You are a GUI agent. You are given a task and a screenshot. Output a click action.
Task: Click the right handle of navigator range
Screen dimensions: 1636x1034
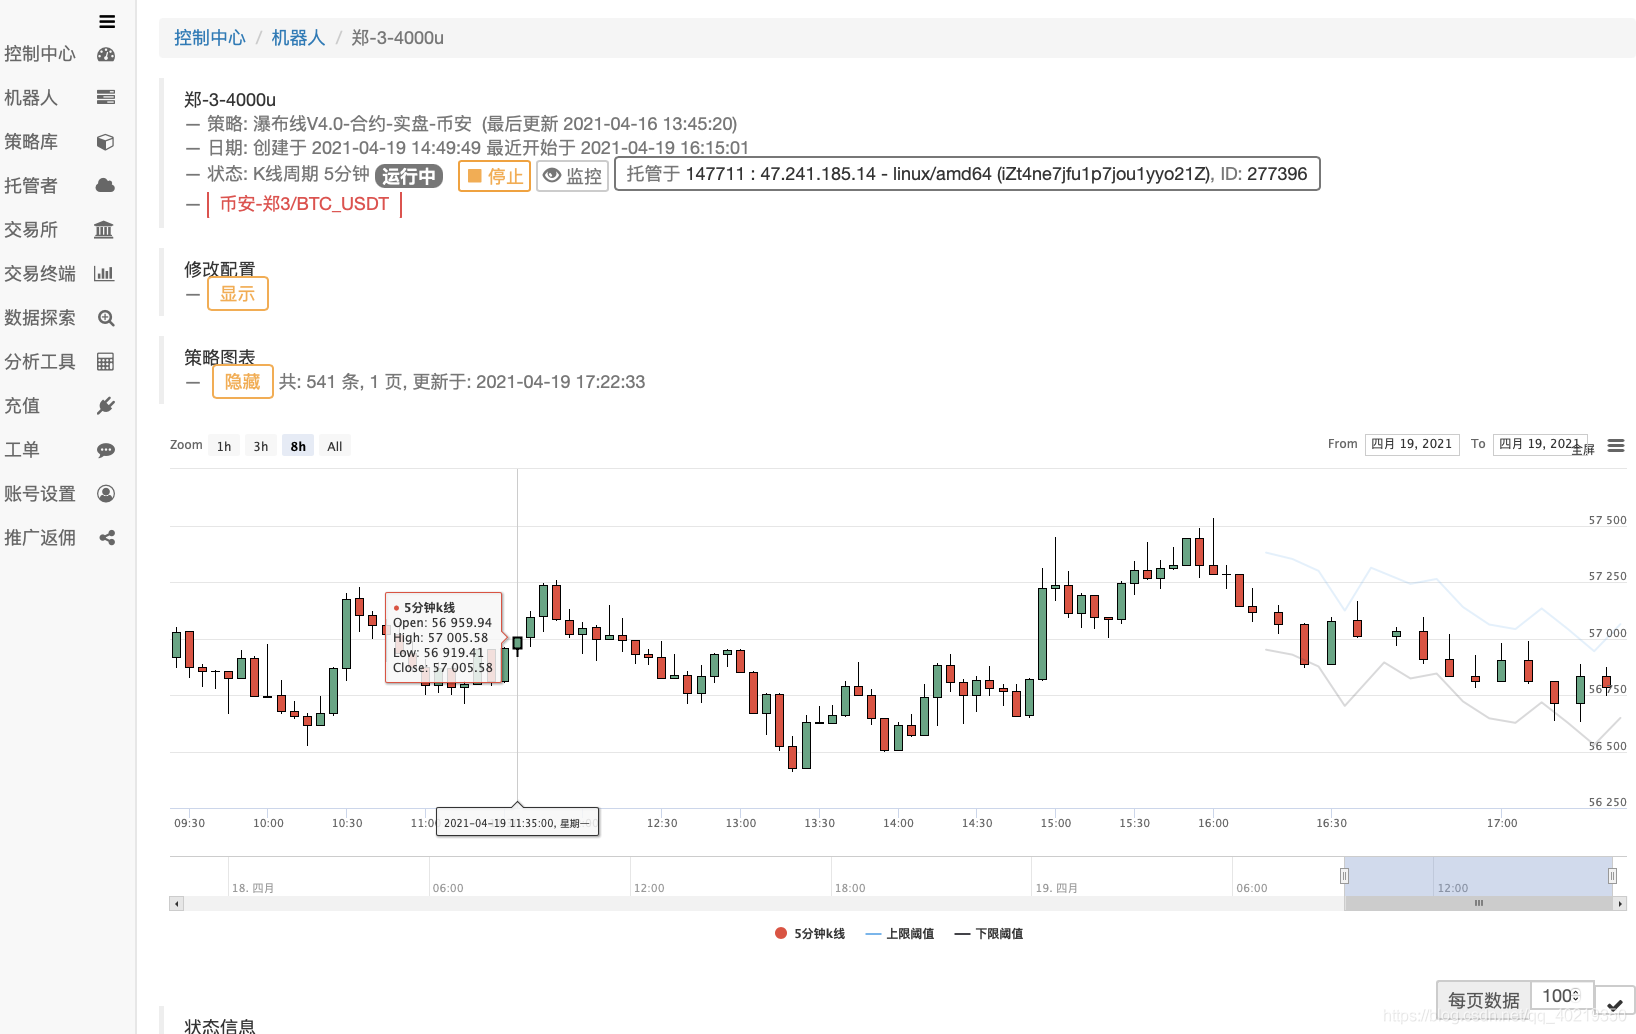(1612, 876)
